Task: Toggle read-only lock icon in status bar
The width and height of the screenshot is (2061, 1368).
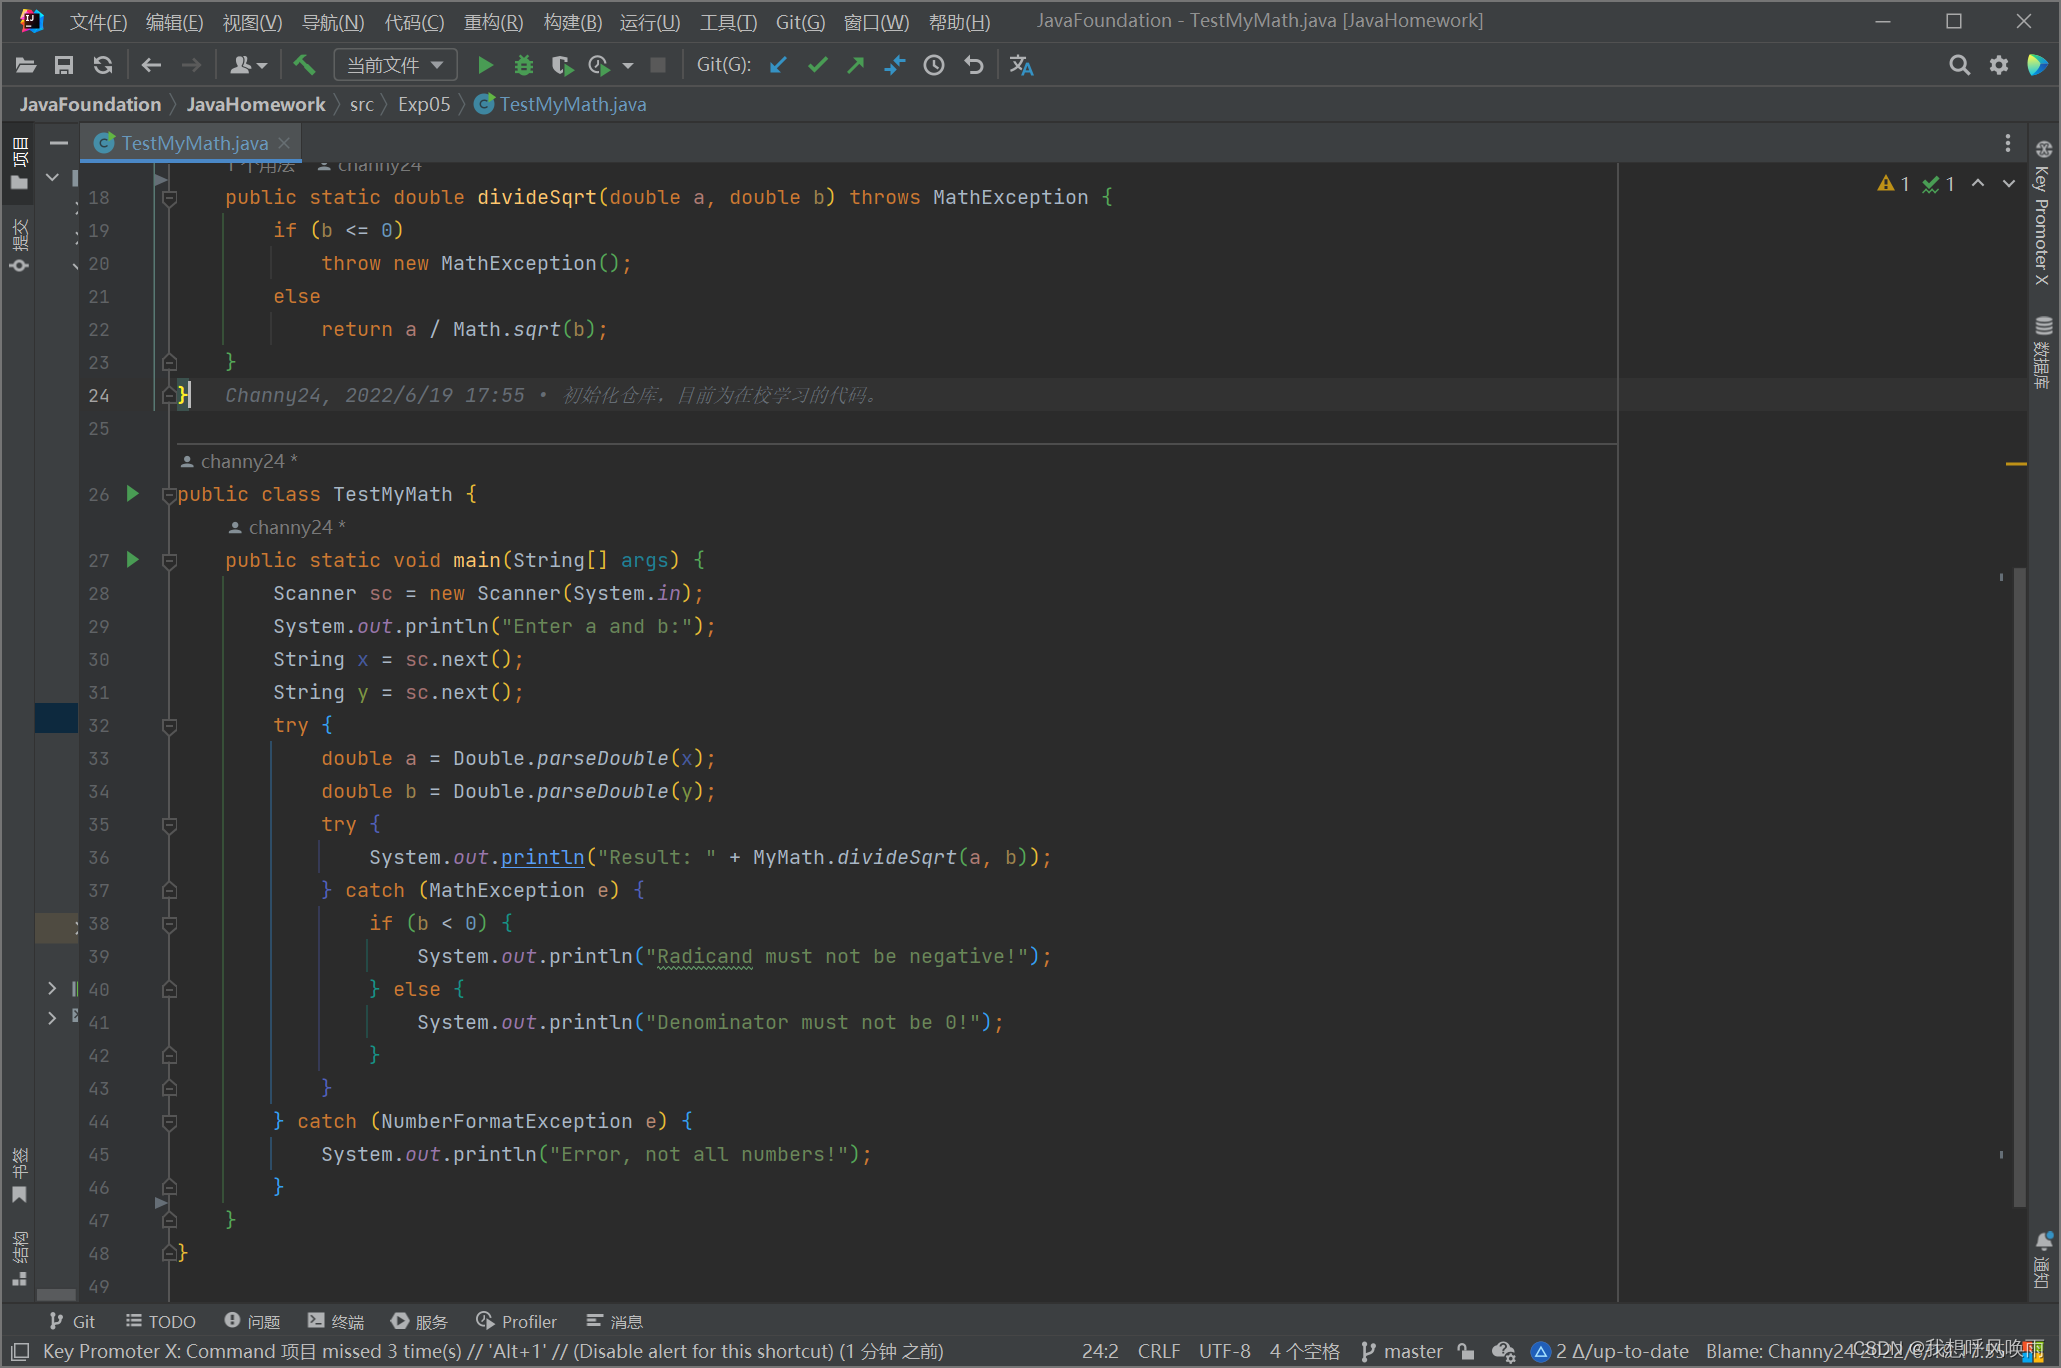Action: pos(1466,1351)
